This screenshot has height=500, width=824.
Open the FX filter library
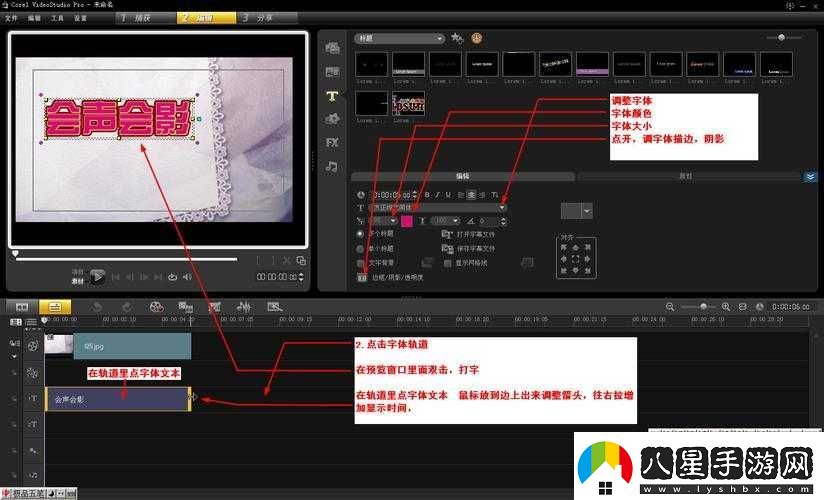pyautogui.click(x=332, y=142)
